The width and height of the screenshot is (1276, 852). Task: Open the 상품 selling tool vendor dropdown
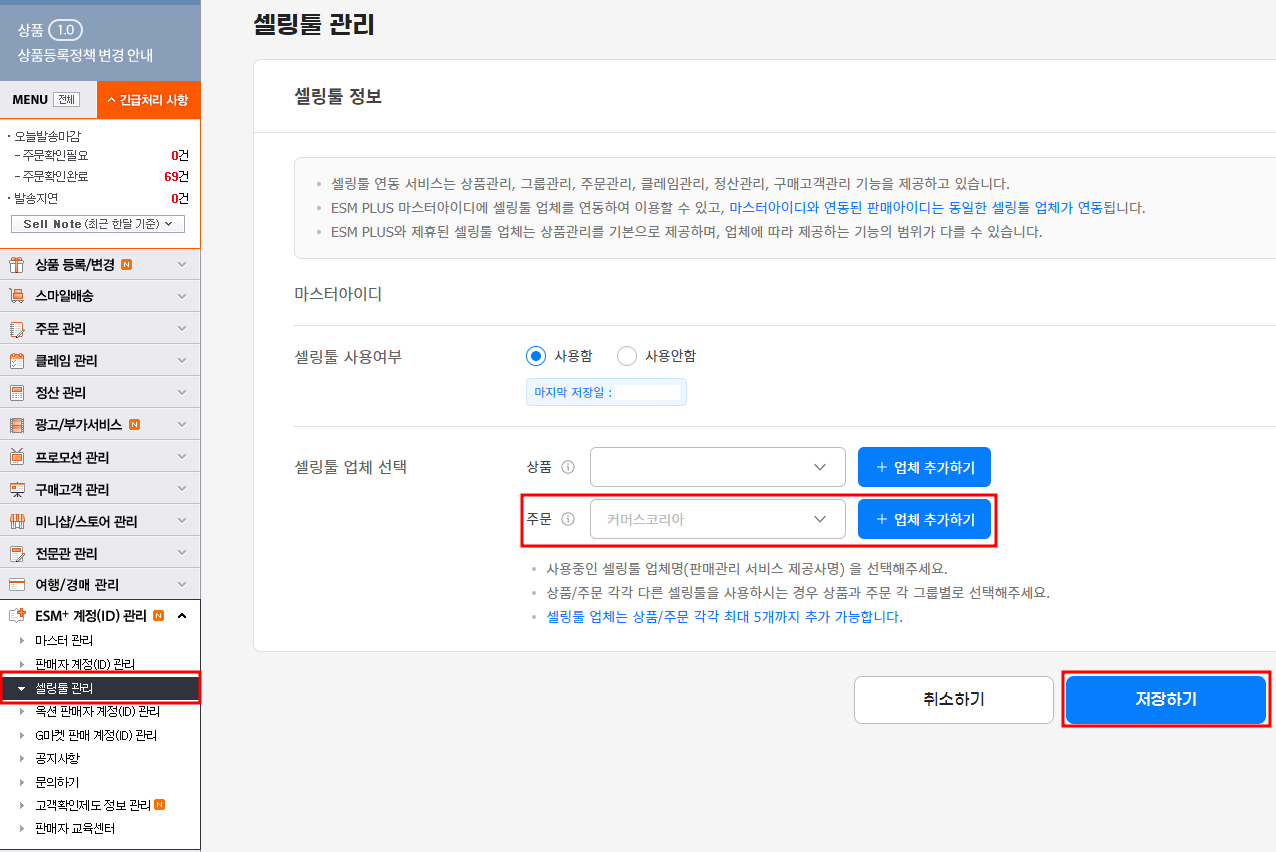[717, 467]
